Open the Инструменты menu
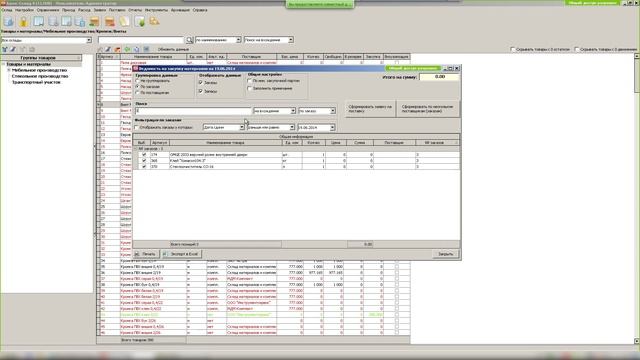 click(x=156, y=10)
